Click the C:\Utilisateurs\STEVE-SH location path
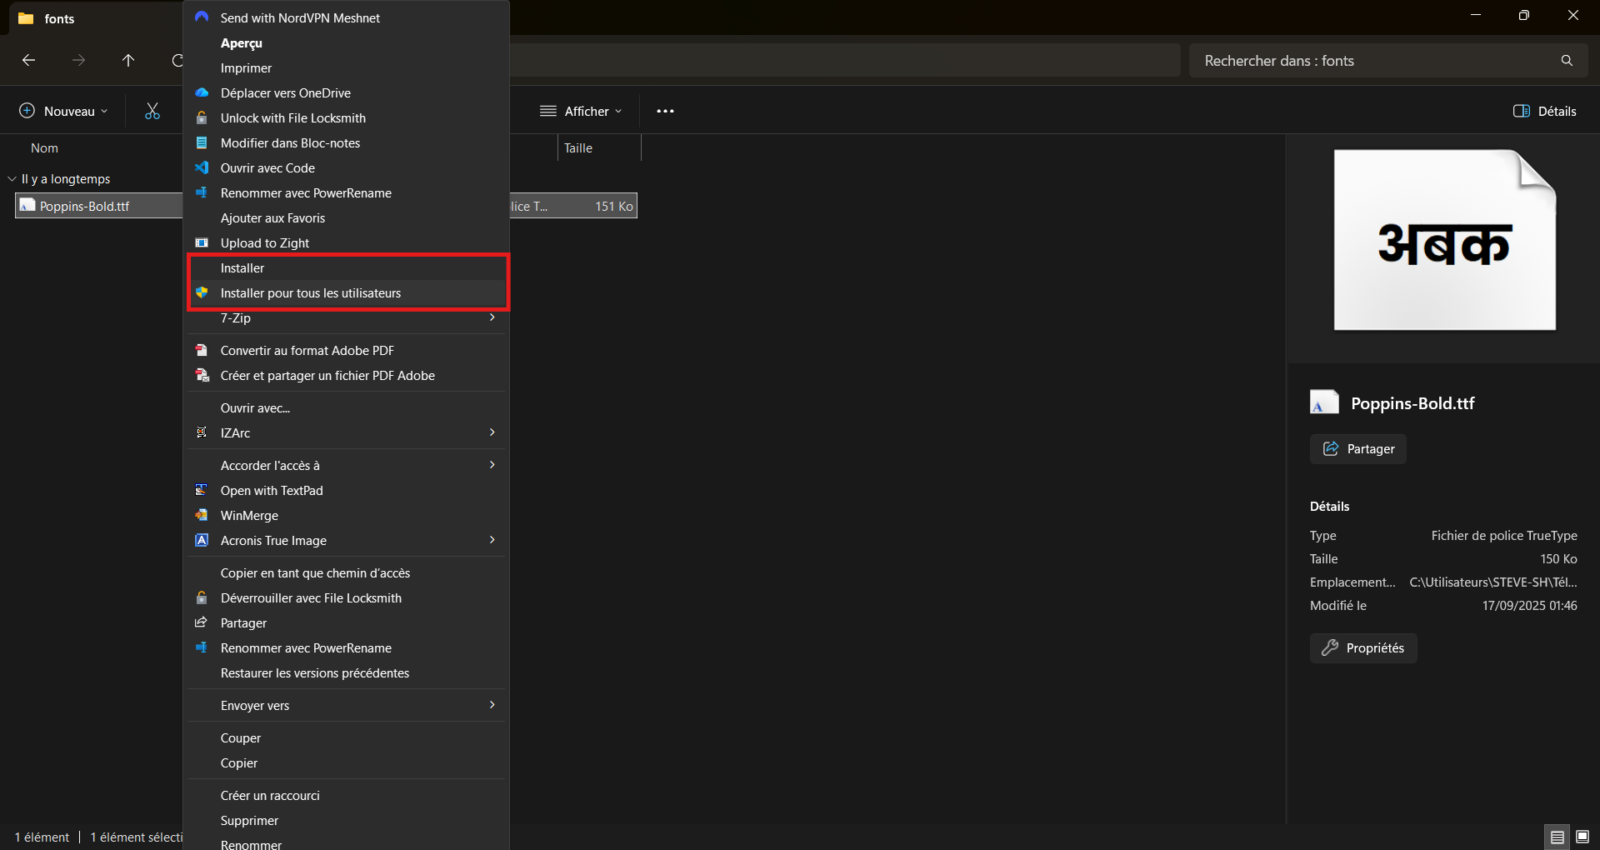The image size is (1600, 850). pyautogui.click(x=1493, y=582)
